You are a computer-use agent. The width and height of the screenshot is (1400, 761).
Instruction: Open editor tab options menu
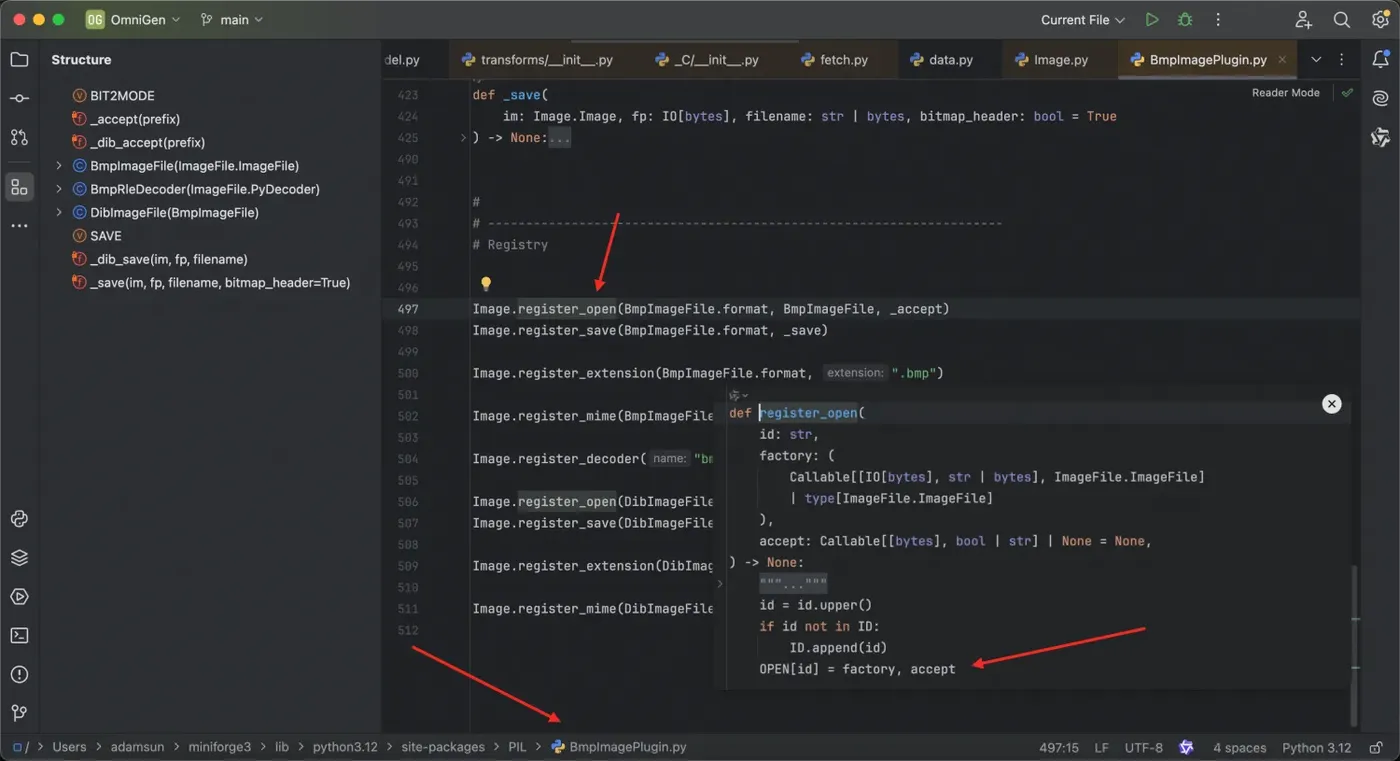click(1342, 60)
